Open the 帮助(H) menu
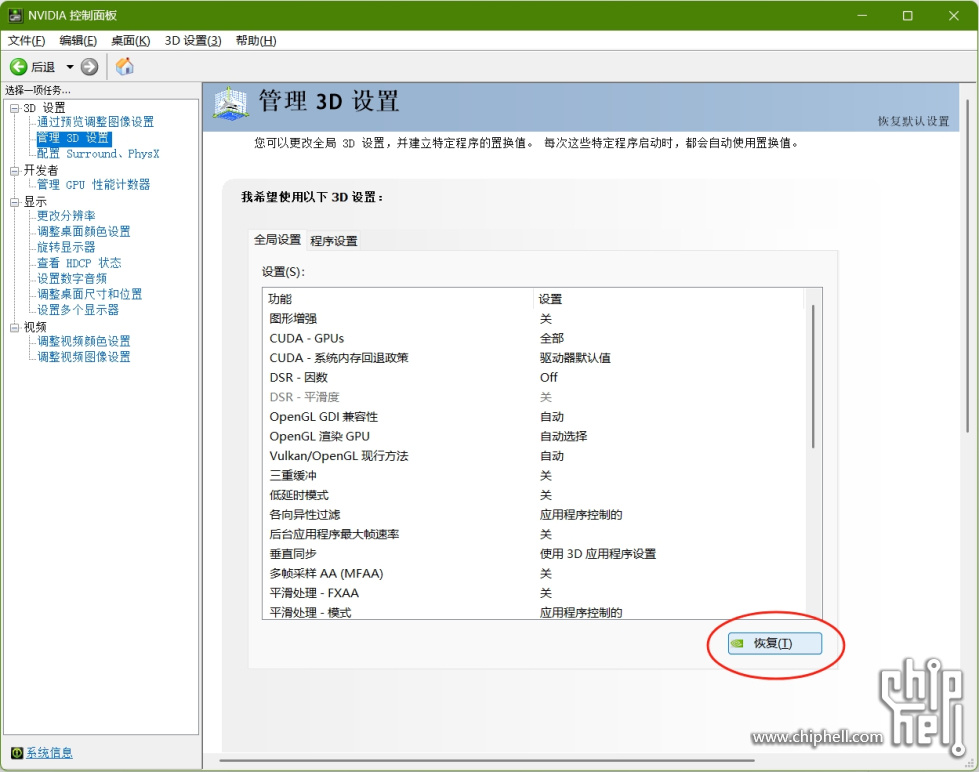Image resolution: width=979 pixels, height=772 pixels. point(256,41)
